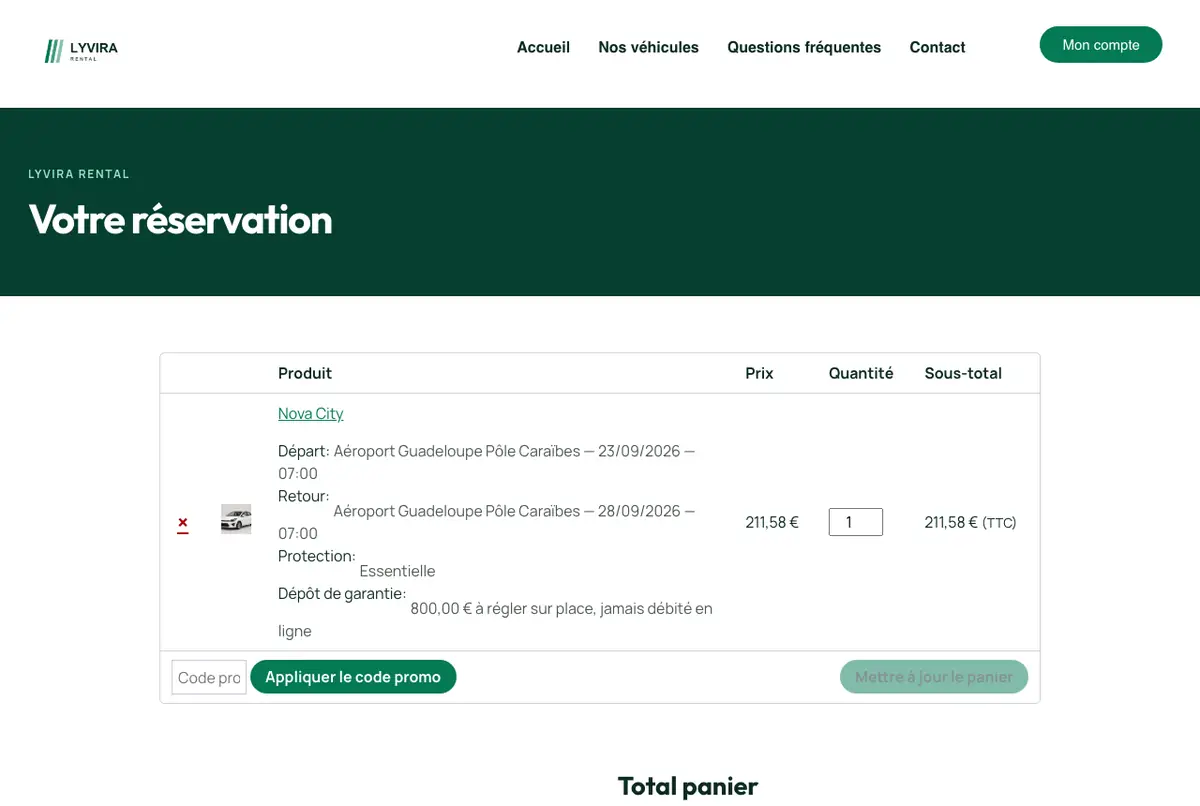Click the LYVIRA RENTAL banner label

79,174
